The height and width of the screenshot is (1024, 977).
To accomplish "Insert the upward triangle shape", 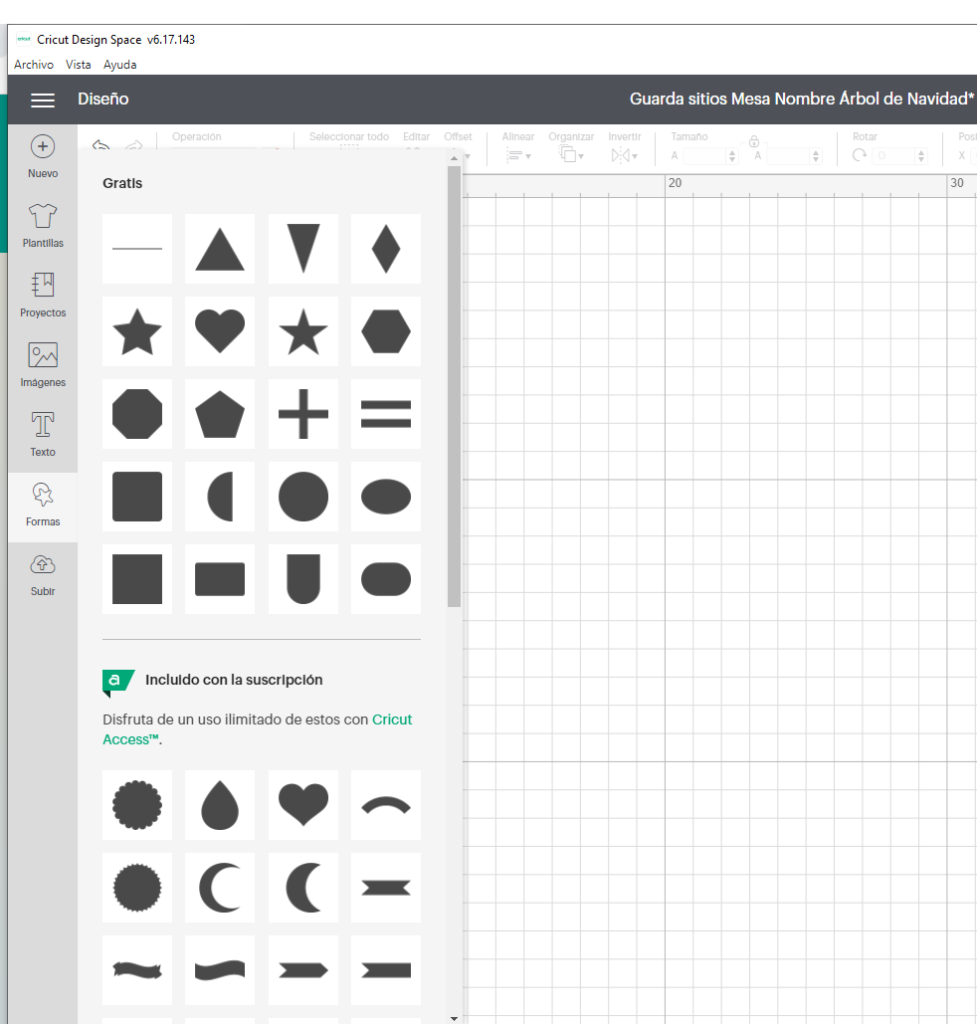I will tap(220, 249).
